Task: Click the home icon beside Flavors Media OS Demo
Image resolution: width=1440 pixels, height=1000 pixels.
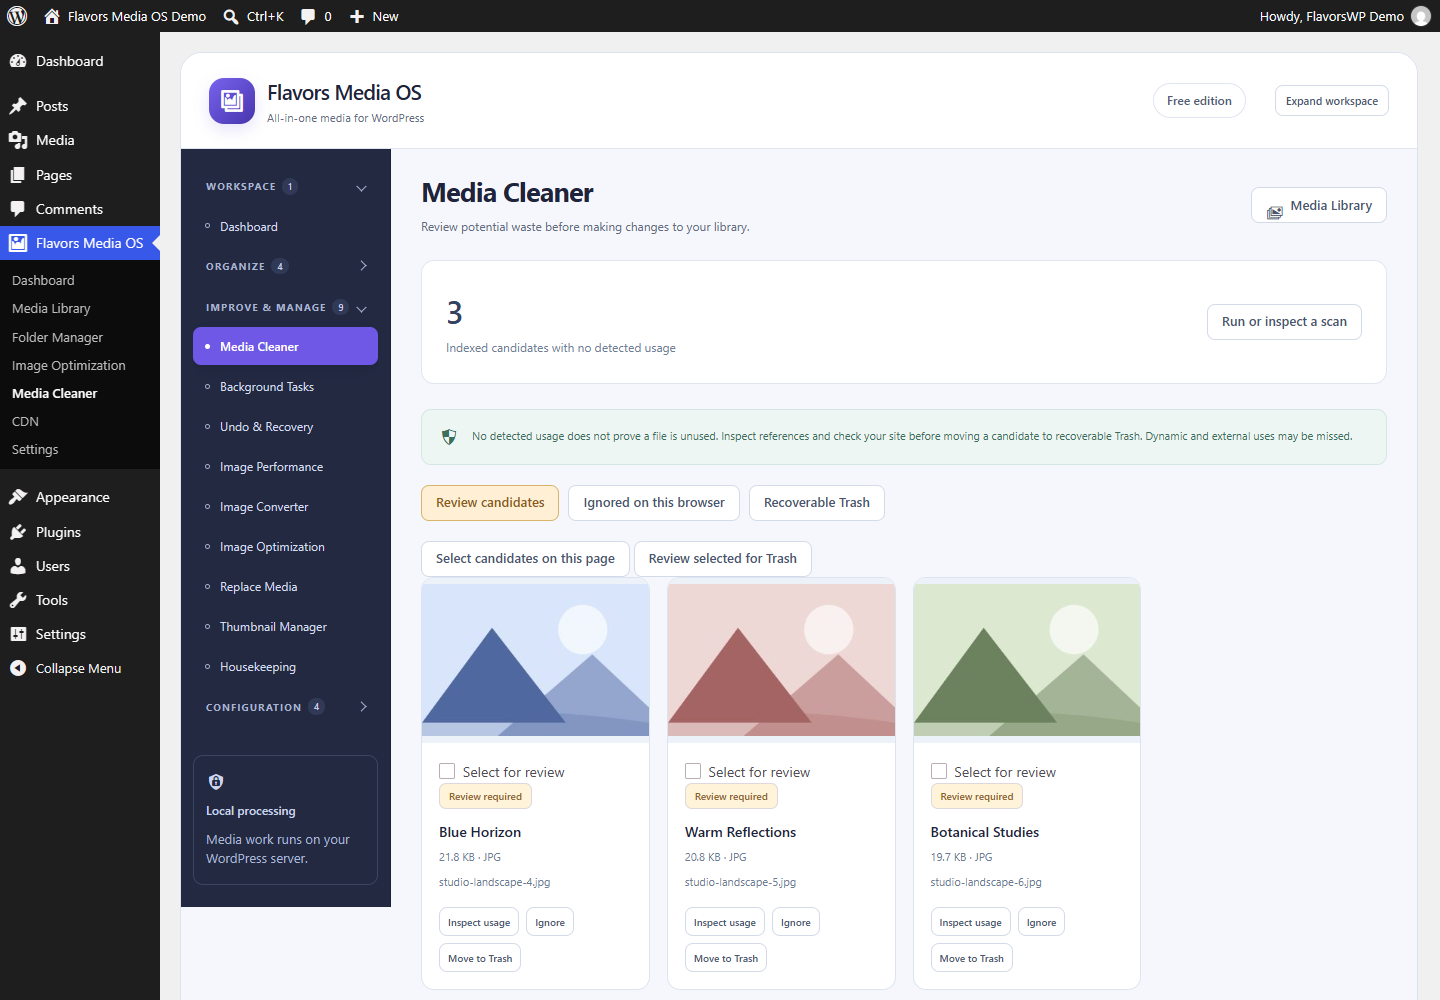Action: (52, 16)
